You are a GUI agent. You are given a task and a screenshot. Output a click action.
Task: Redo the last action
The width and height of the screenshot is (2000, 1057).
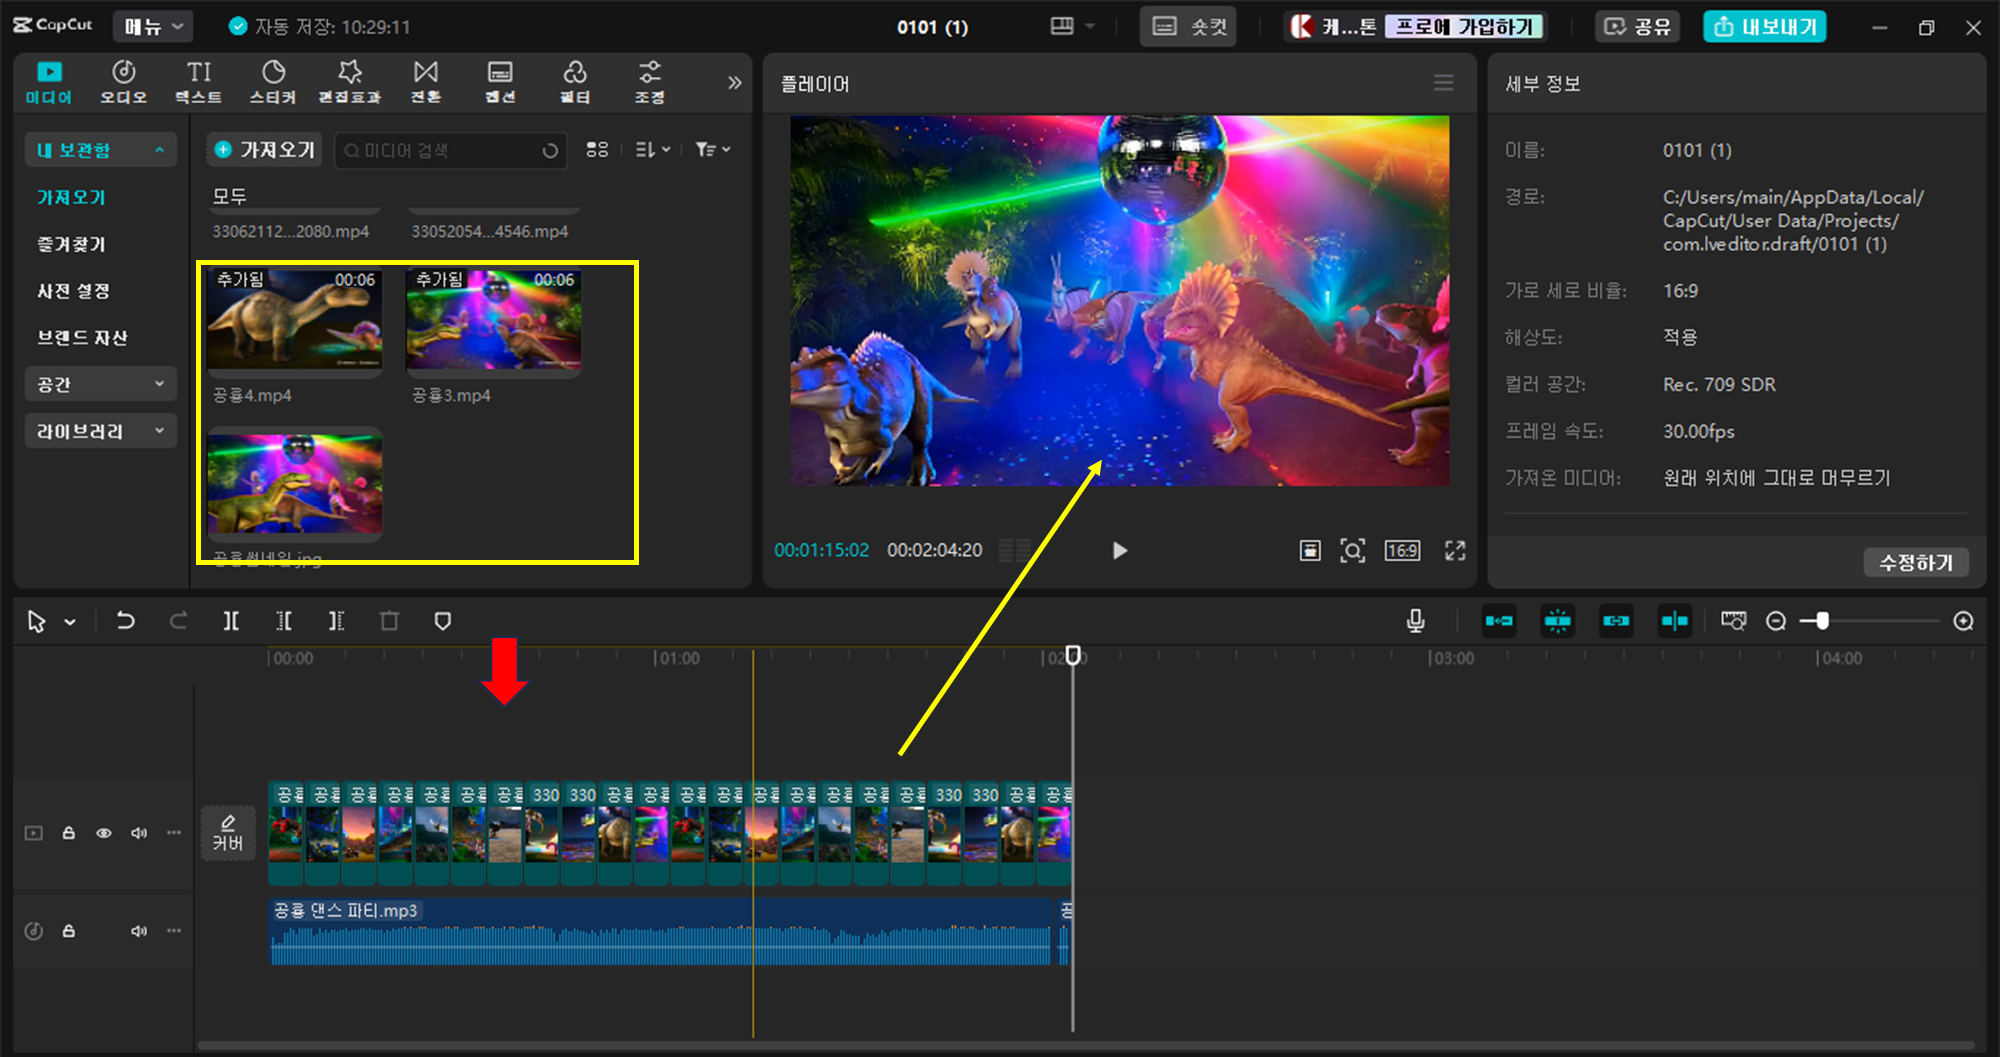[x=178, y=621]
